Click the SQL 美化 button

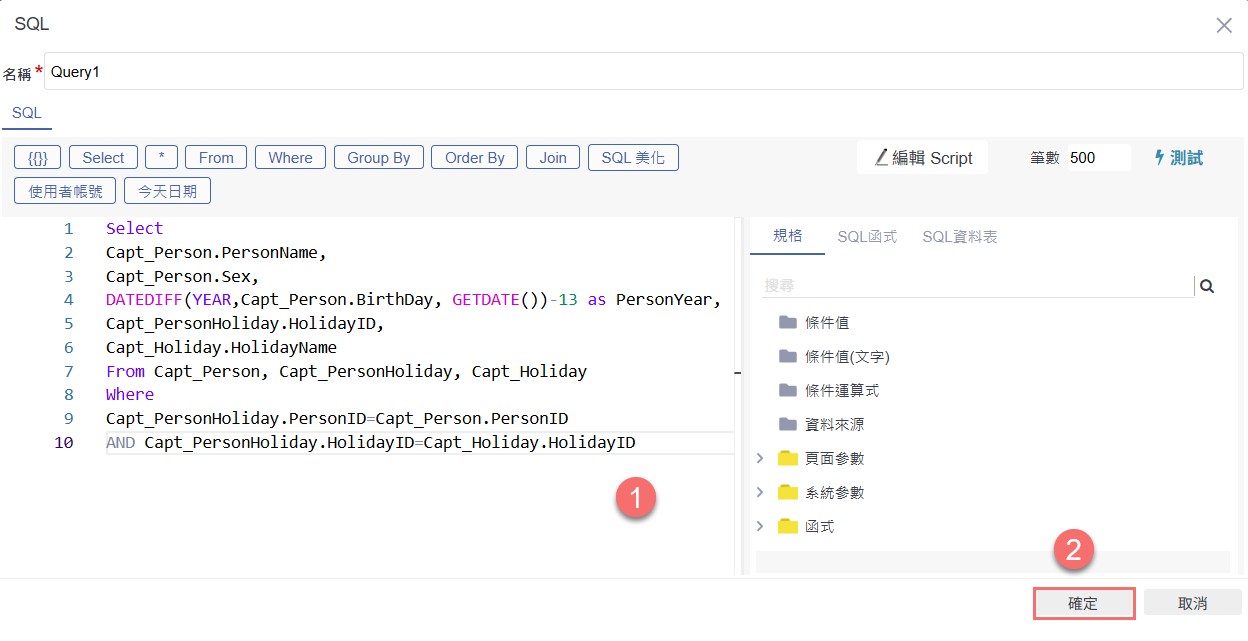pyautogui.click(x=633, y=158)
